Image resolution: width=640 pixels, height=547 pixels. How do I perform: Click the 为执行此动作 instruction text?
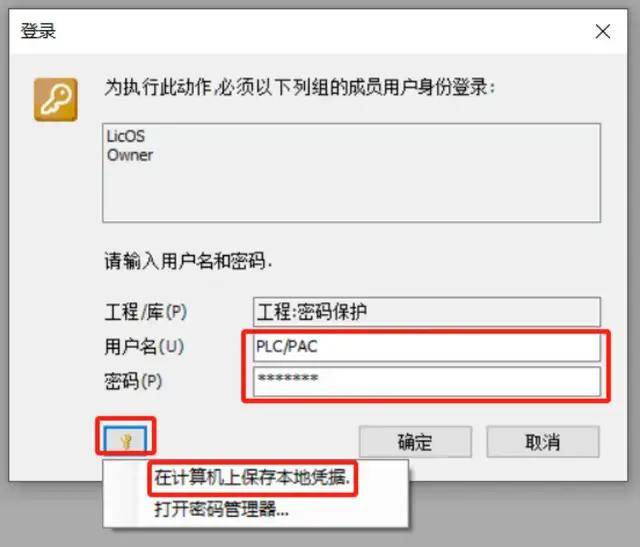pos(300,87)
